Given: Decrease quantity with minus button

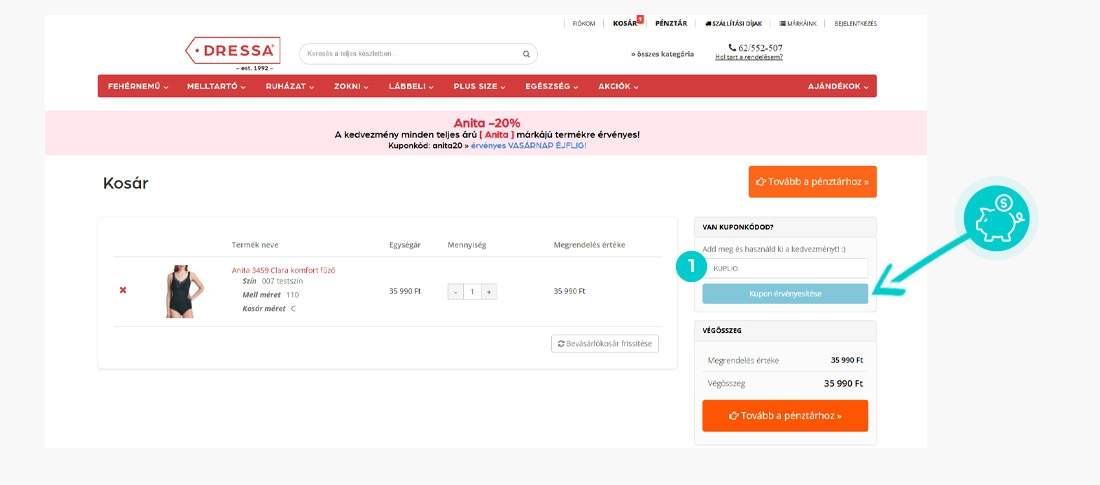Looking at the screenshot, I should tap(455, 291).
